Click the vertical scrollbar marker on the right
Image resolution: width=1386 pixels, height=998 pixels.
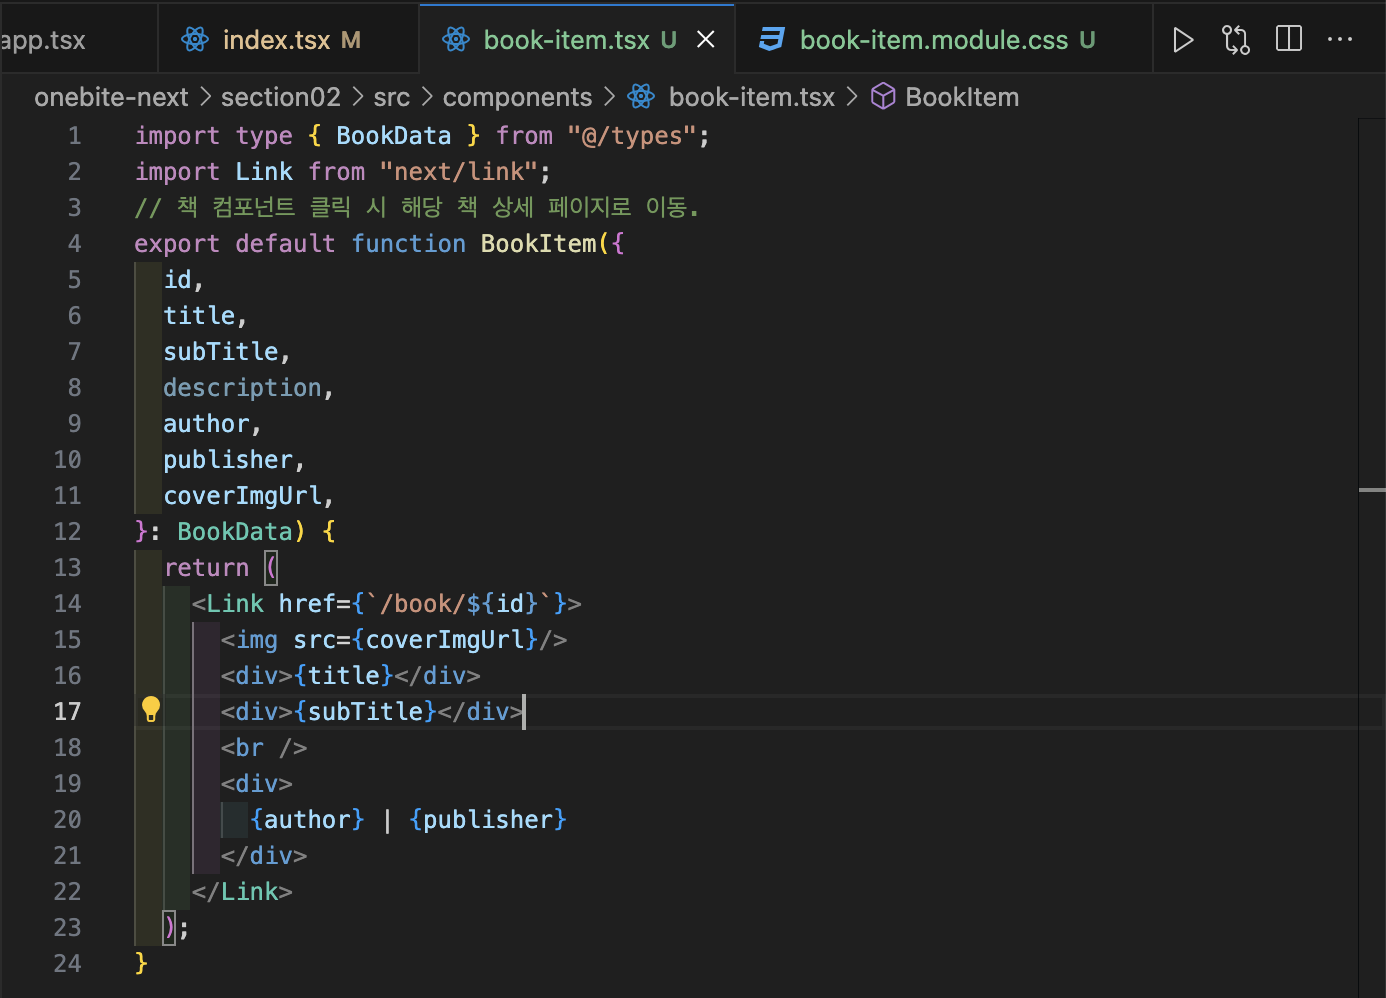1372,490
